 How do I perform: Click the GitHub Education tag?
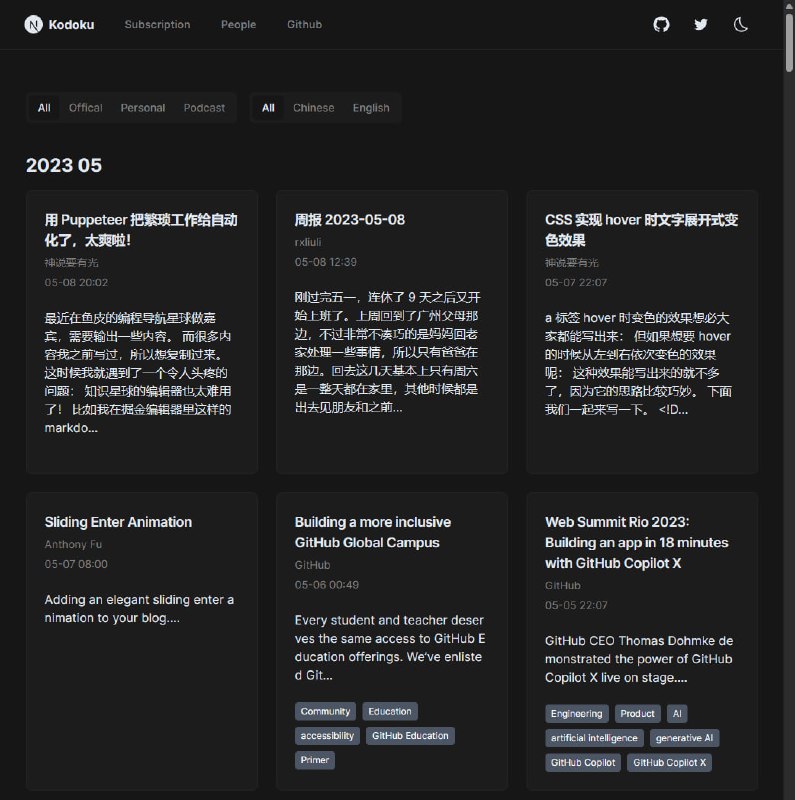tap(410, 735)
